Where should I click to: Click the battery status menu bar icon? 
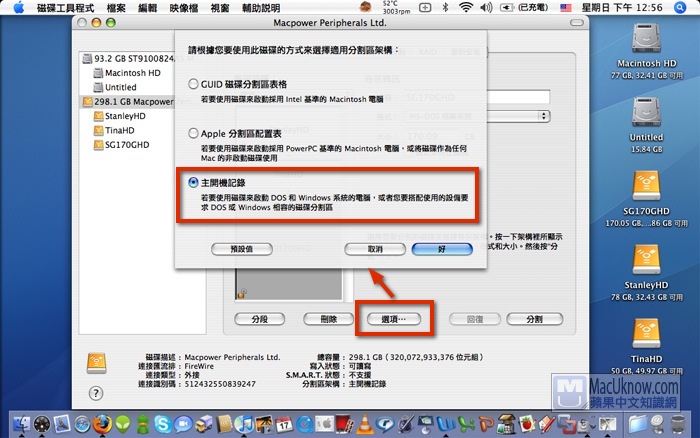(524, 7)
